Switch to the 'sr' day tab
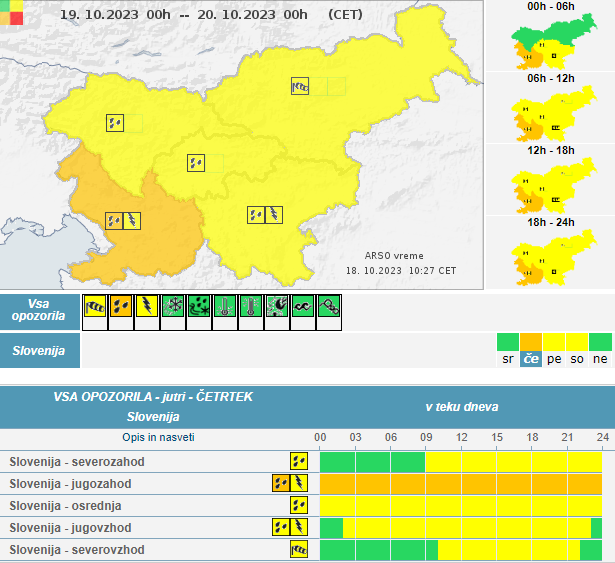The width and height of the screenshot is (615, 563). coord(508,358)
